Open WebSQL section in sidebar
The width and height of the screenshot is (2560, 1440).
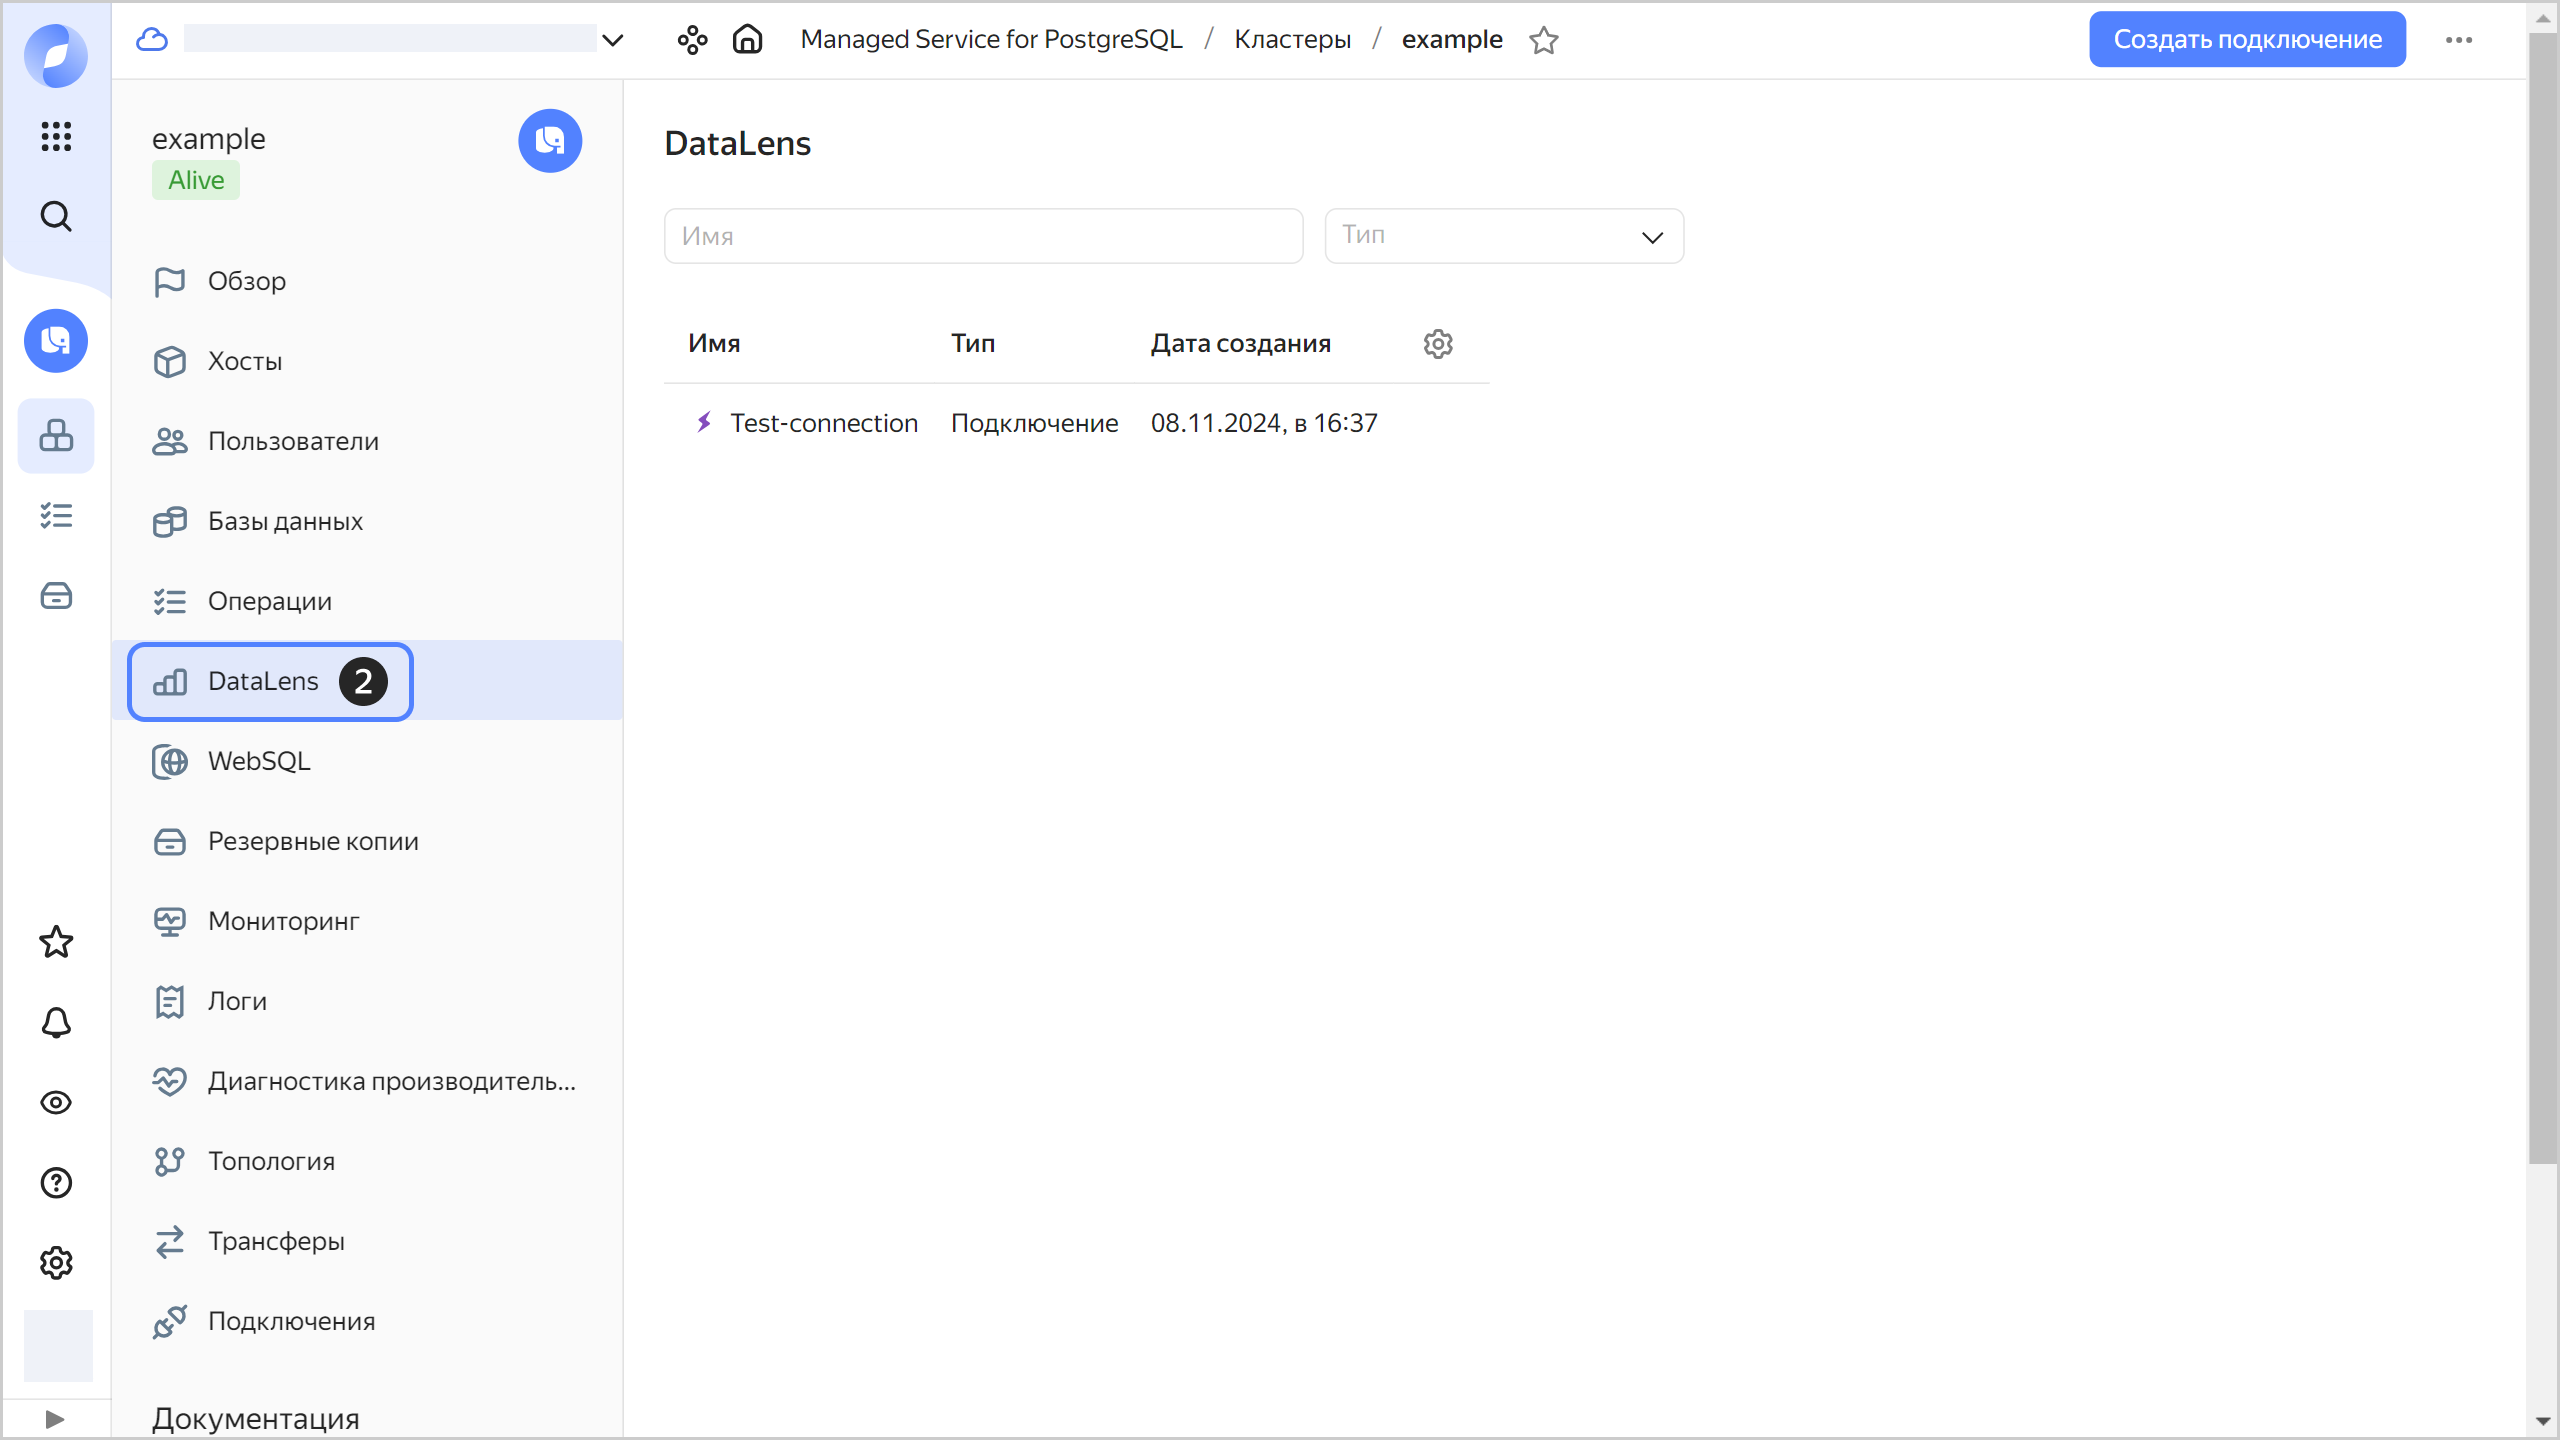(x=259, y=761)
